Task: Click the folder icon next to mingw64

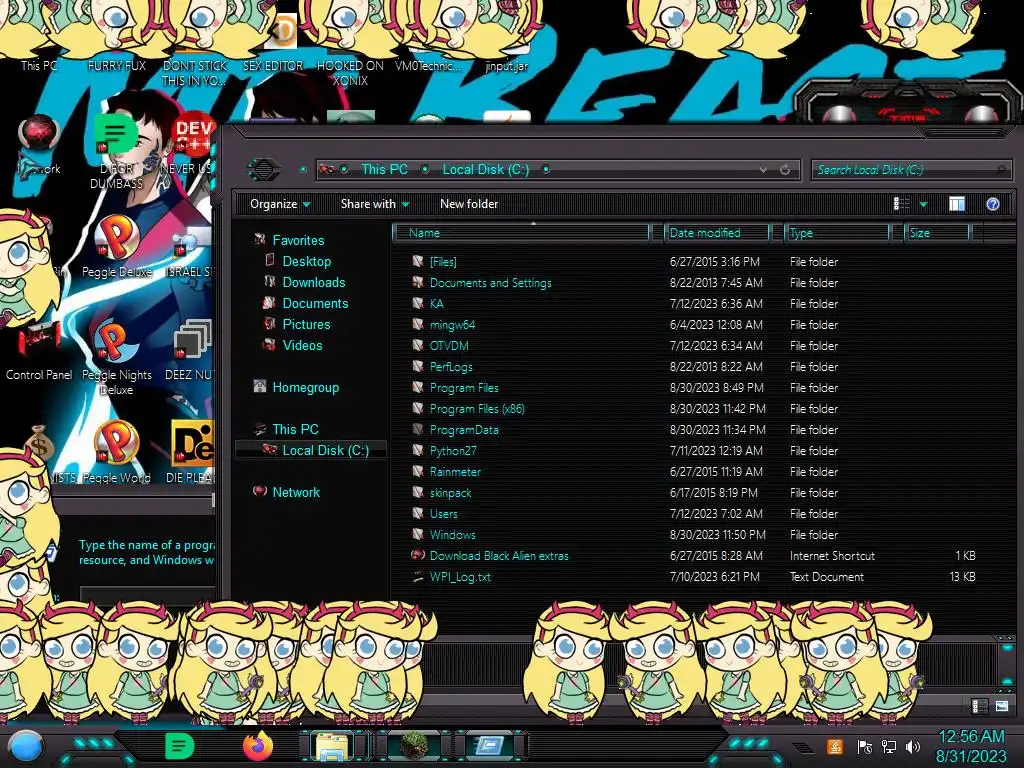Action: point(418,324)
